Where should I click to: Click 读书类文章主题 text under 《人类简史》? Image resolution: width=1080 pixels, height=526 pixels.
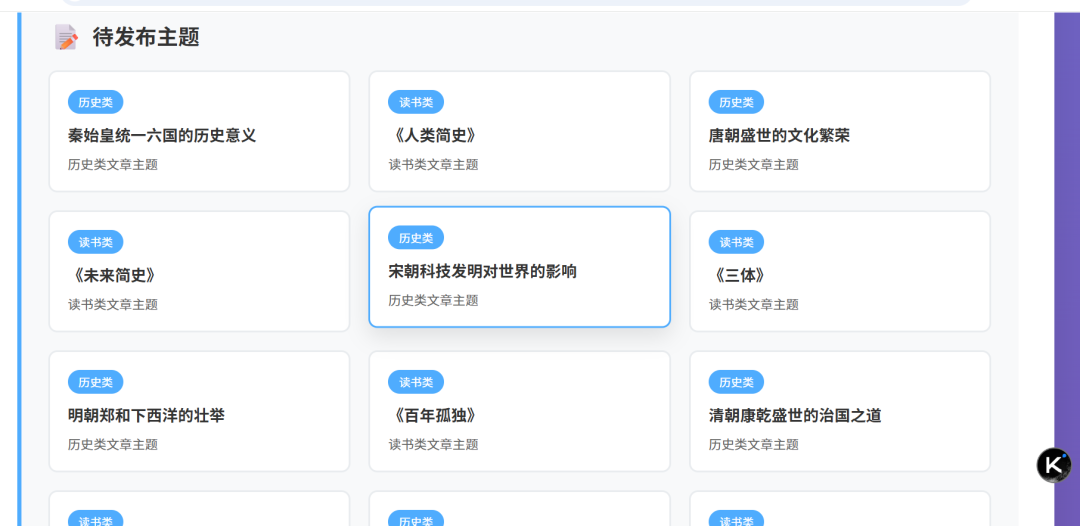point(433,165)
